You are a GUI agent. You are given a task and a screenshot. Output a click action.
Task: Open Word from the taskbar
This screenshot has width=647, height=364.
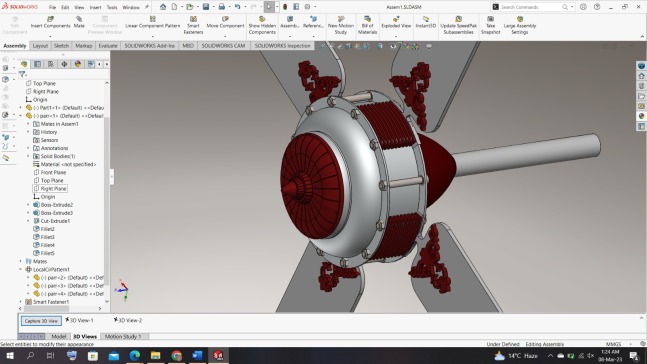pos(197,355)
